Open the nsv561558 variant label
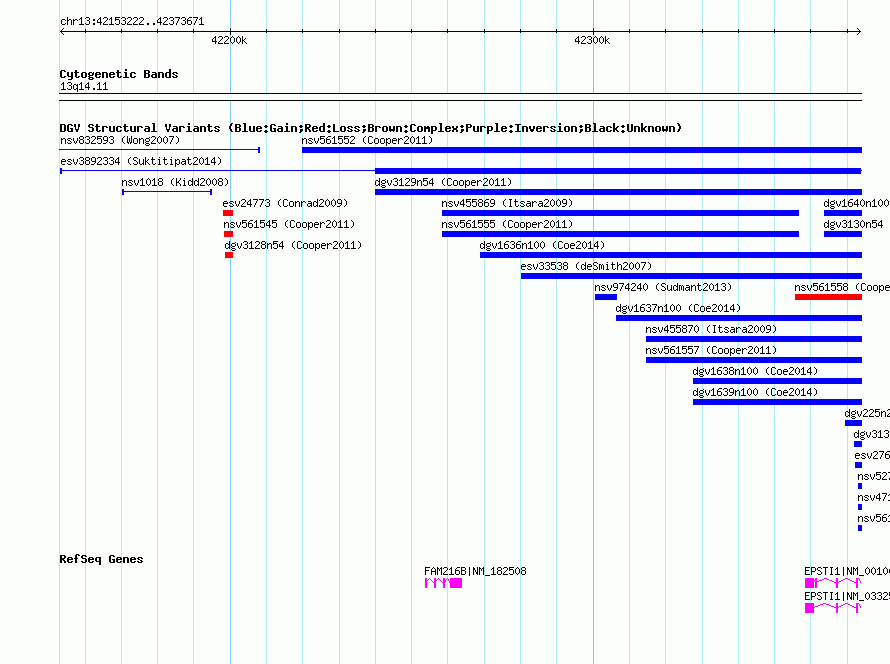The image size is (890, 664). [842, 287]
